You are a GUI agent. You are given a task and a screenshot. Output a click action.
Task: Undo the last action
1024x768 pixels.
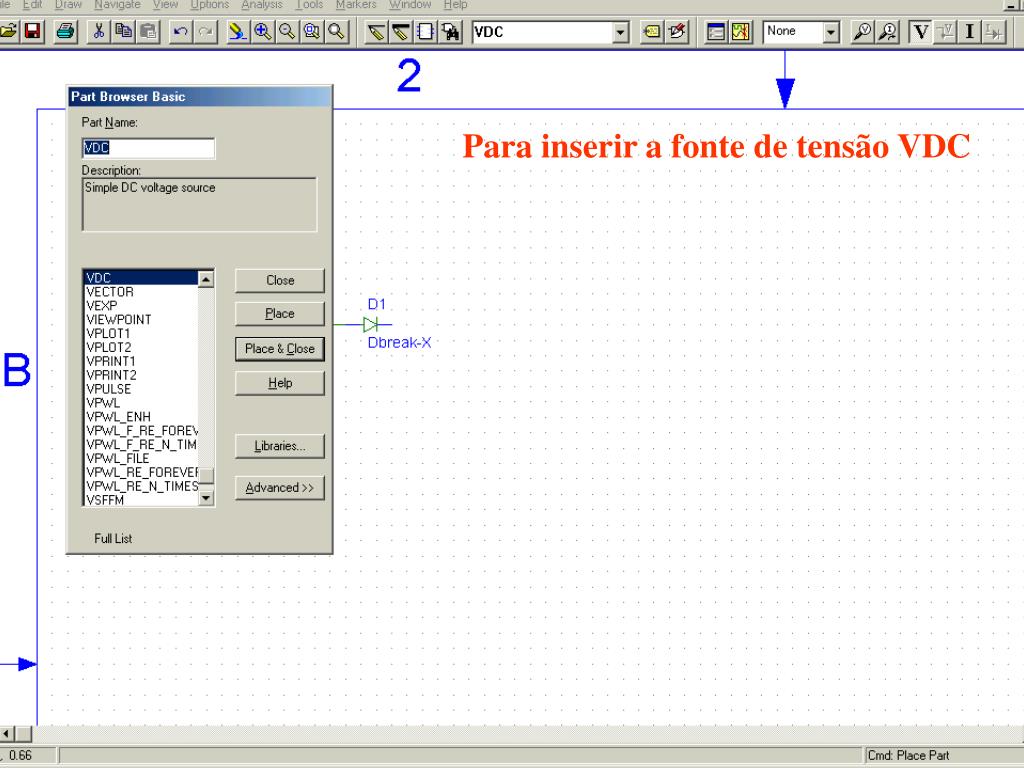181,31
